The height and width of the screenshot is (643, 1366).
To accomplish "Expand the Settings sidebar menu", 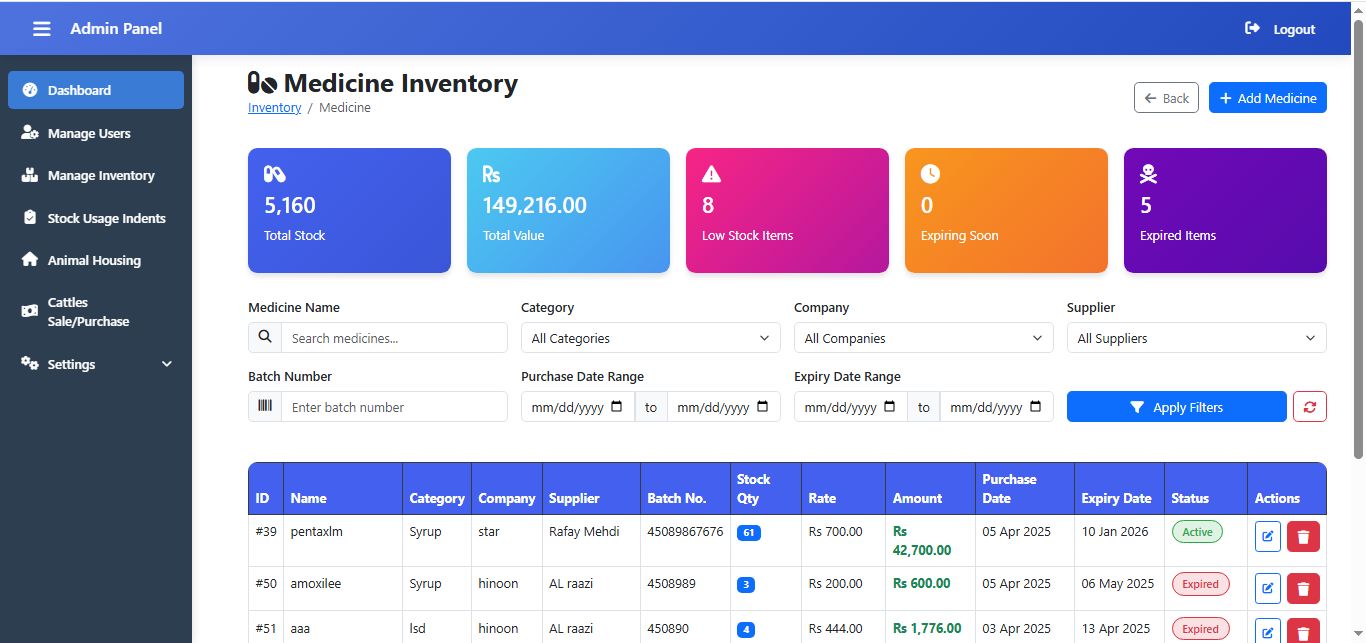I will 96,364.
